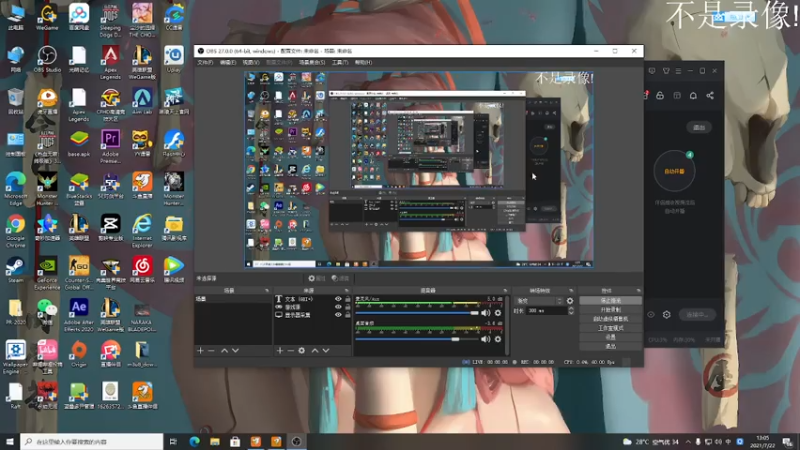This screenshot has height=450, width=800.
Task: Remove selected source with minus button
Action: tap(290, 351)
